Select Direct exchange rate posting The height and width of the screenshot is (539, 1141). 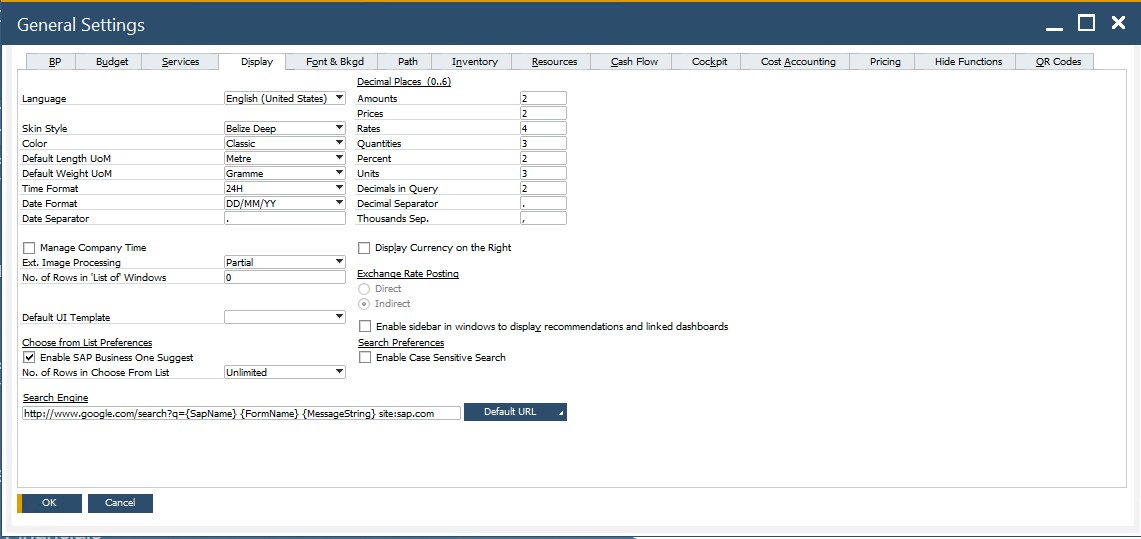click(x=364, y=289)
